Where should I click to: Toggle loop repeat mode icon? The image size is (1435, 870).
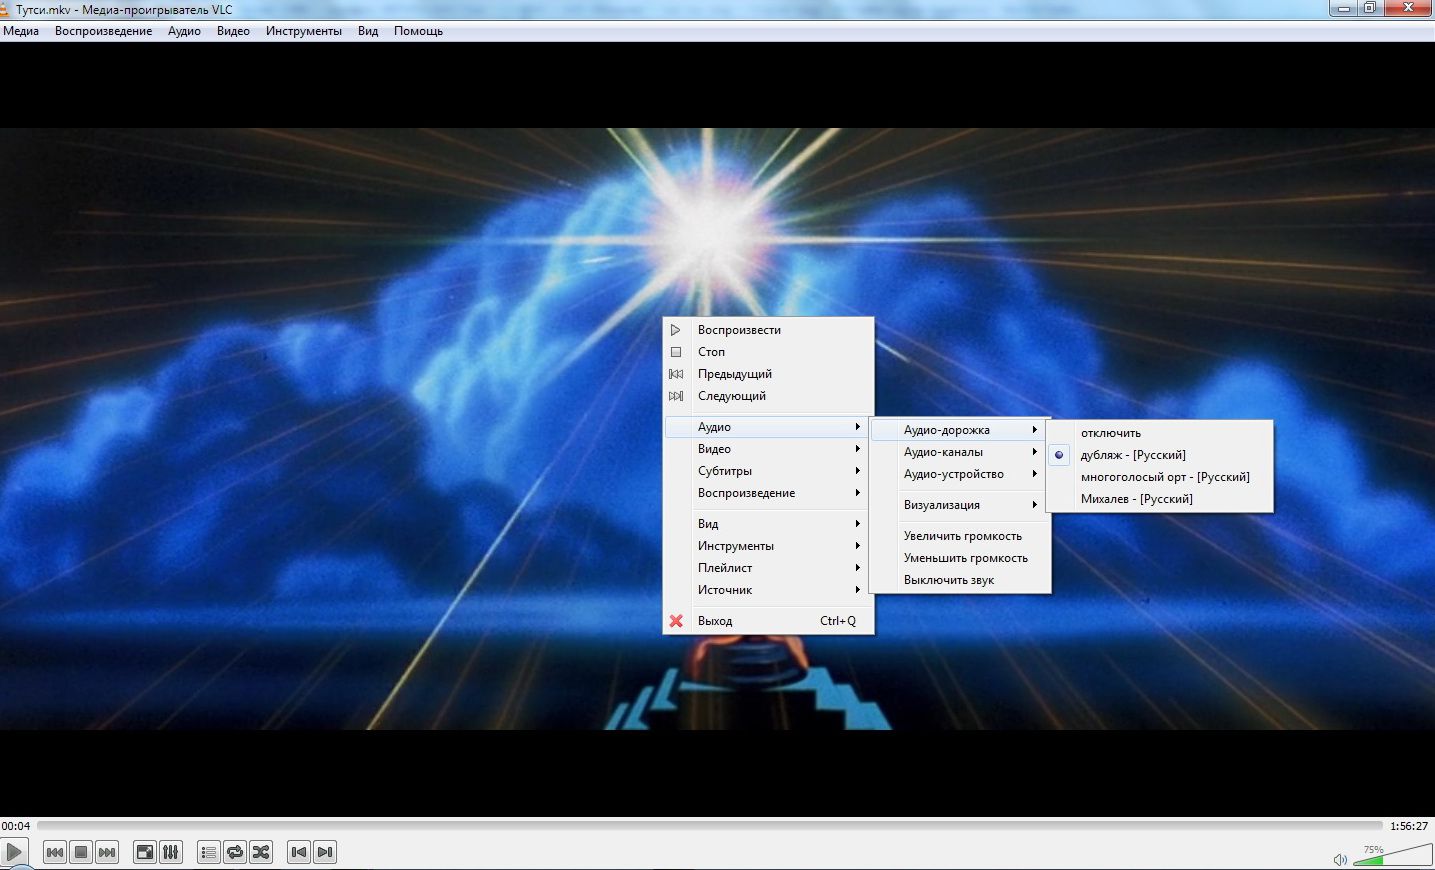[235, 852]
